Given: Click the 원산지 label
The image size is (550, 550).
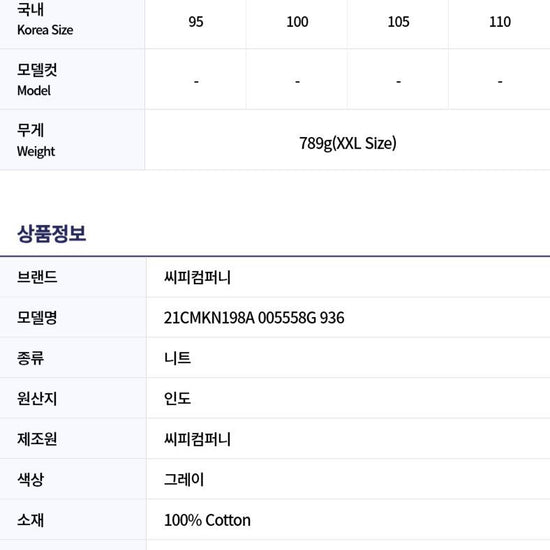Looking at the screenshot, I should click(x=37, y=398).
